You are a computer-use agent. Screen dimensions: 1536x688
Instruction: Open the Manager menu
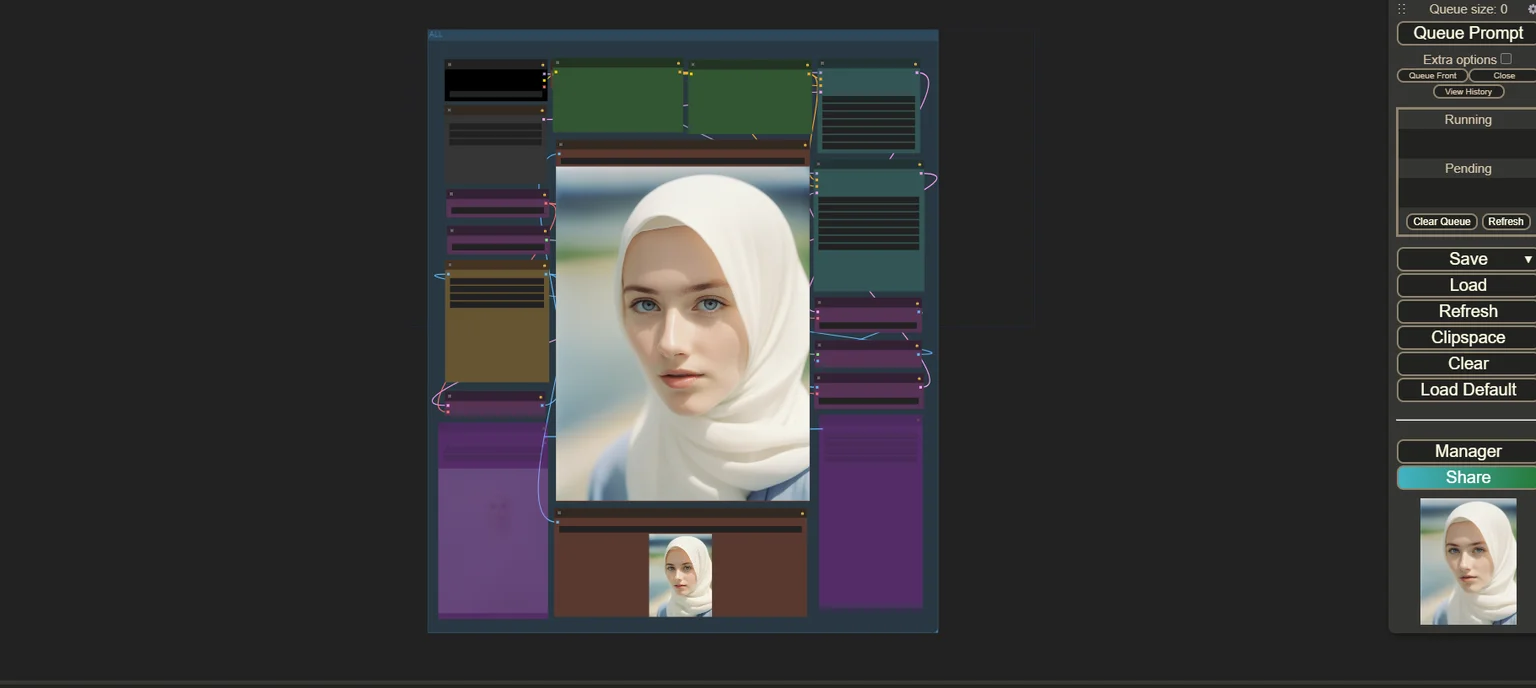[x=1467, y=451]
